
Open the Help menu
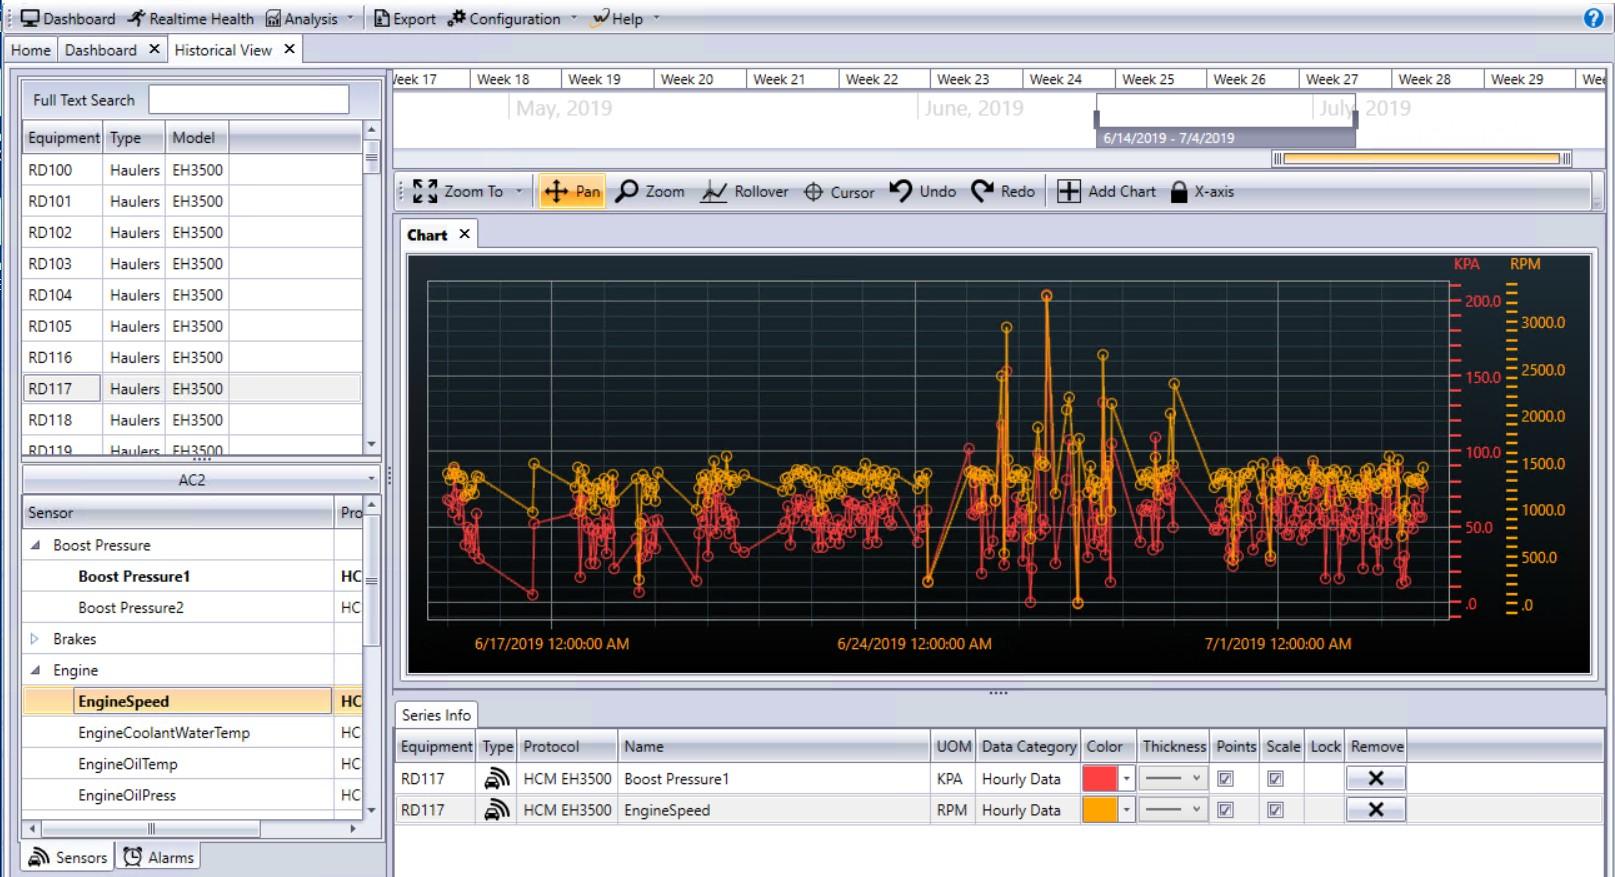[x=626, y=18]
